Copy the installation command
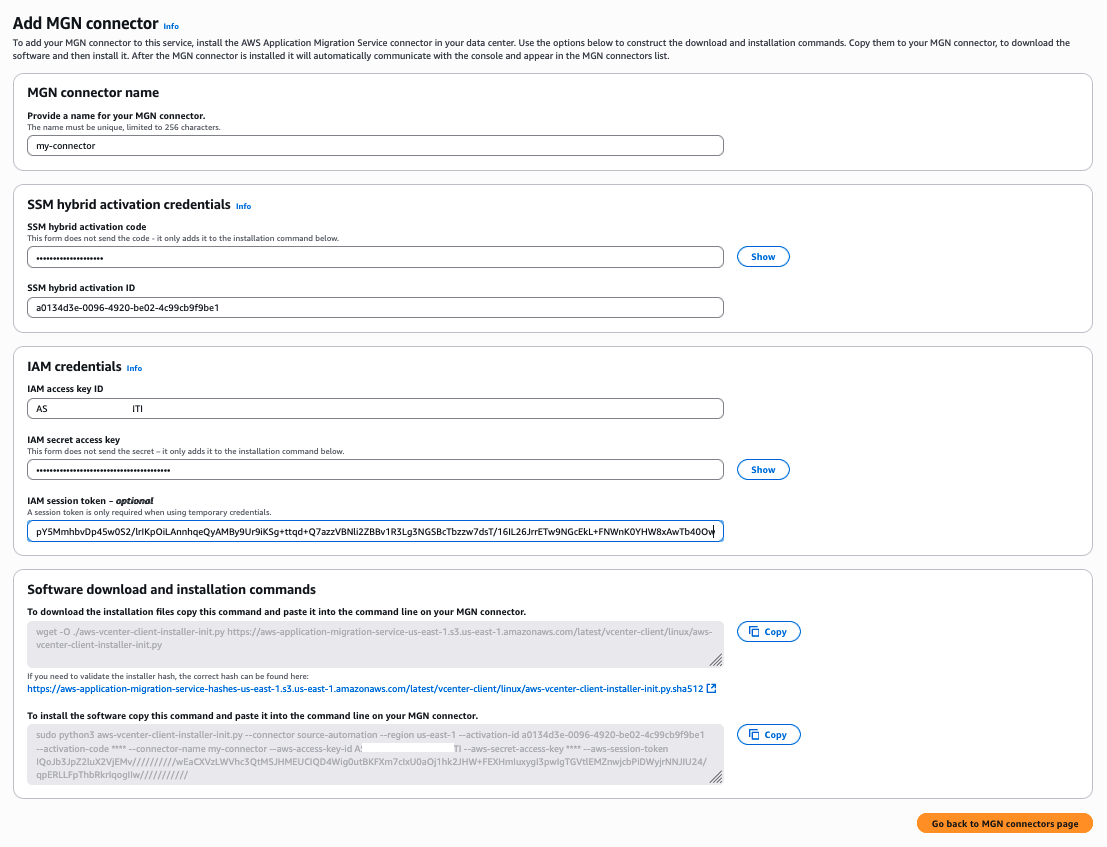 coord(768,734)
